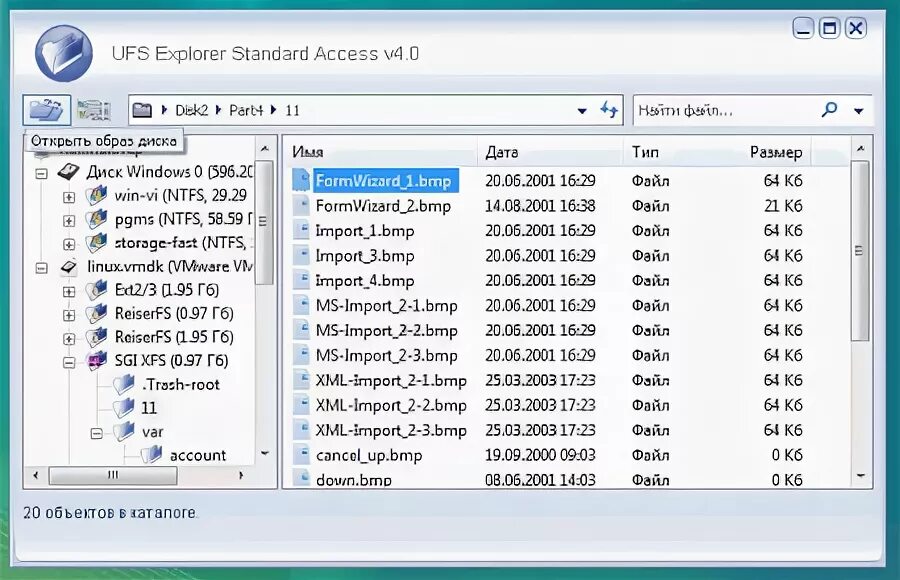Click the var folder icon

[x=123, y=431]
